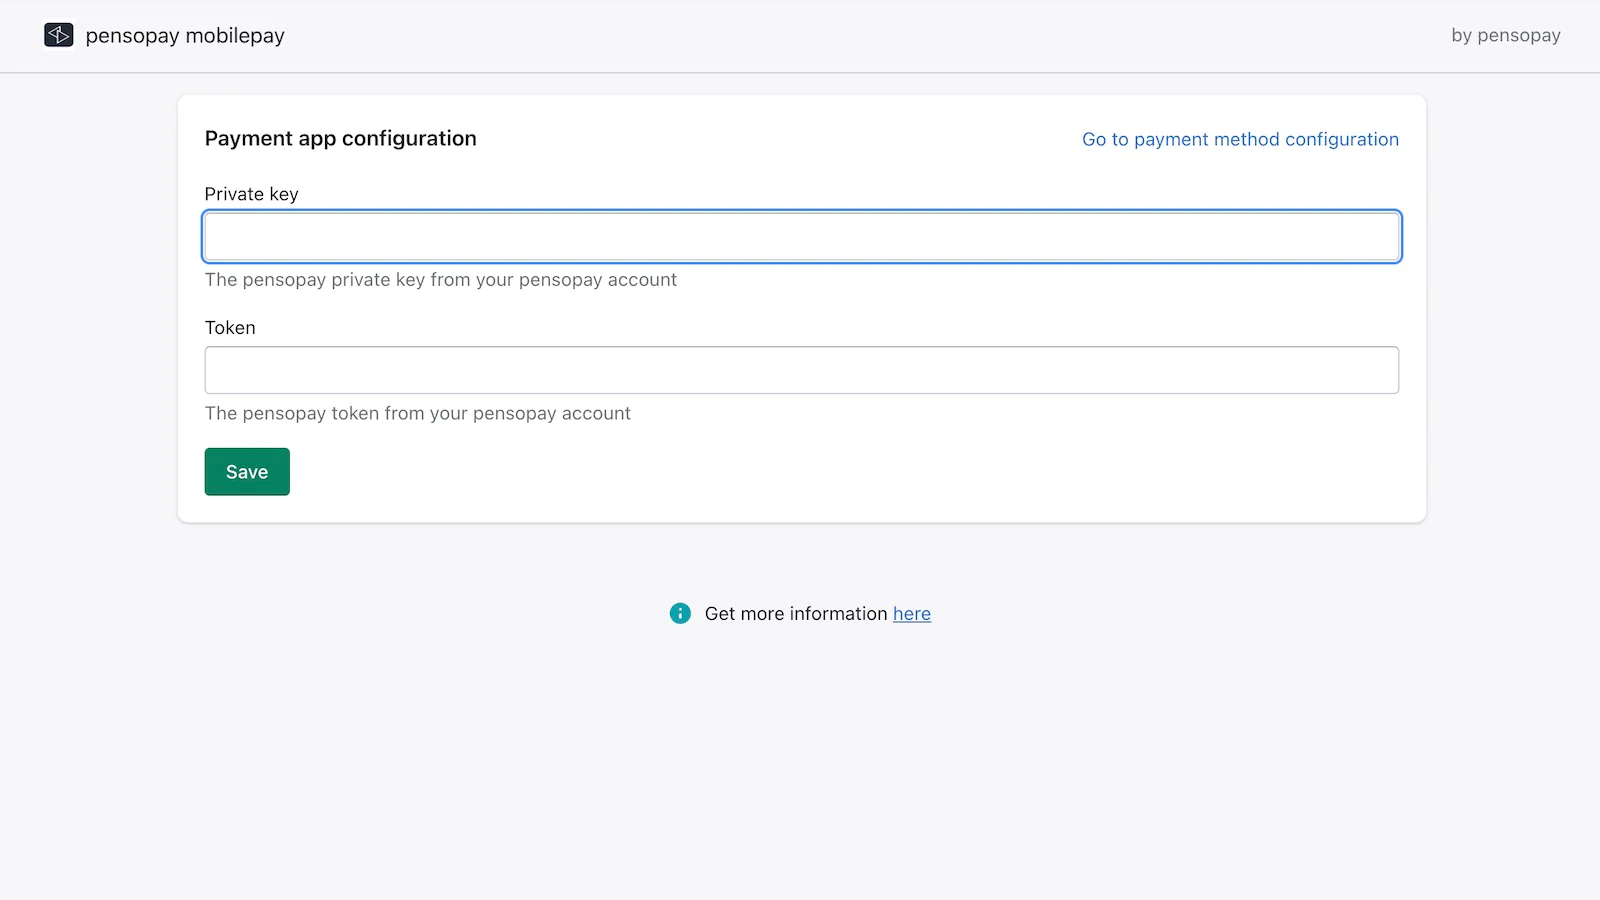Viewport: 1600px width, 900px height.
Task: Click the private key help text
Action: [441, 280]
